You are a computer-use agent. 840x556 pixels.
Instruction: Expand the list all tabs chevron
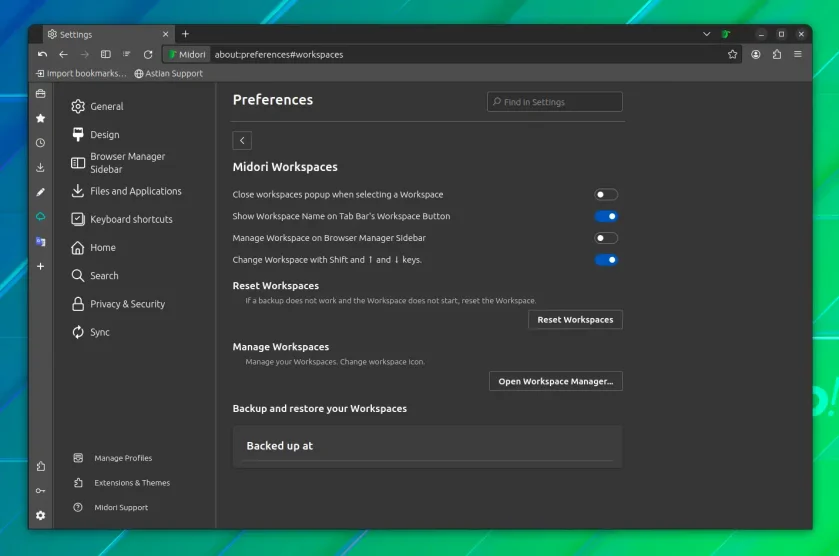(x=706, y=34)
